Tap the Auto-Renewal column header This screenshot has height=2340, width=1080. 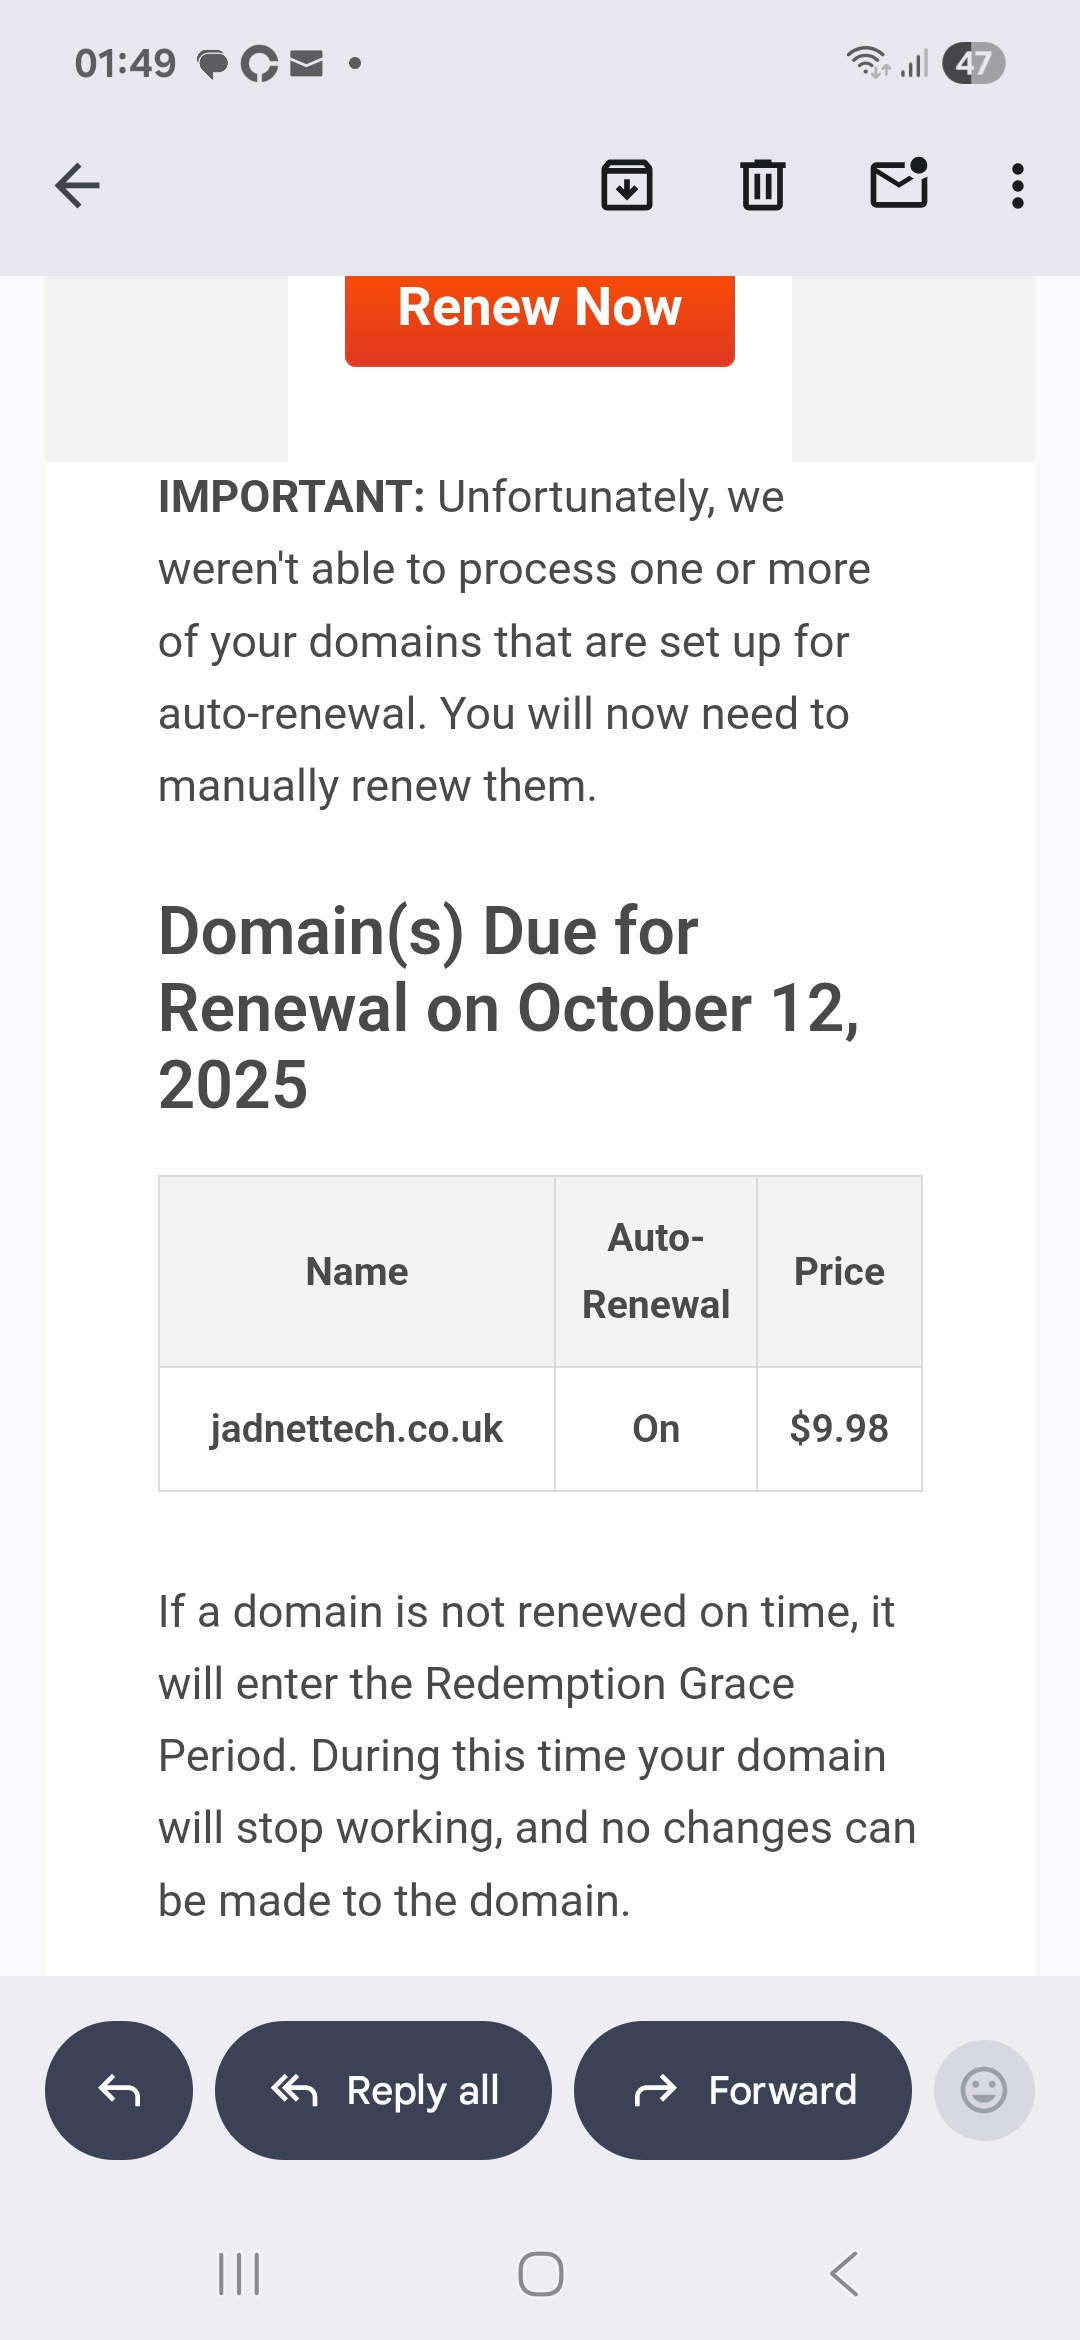[656, 1271]
